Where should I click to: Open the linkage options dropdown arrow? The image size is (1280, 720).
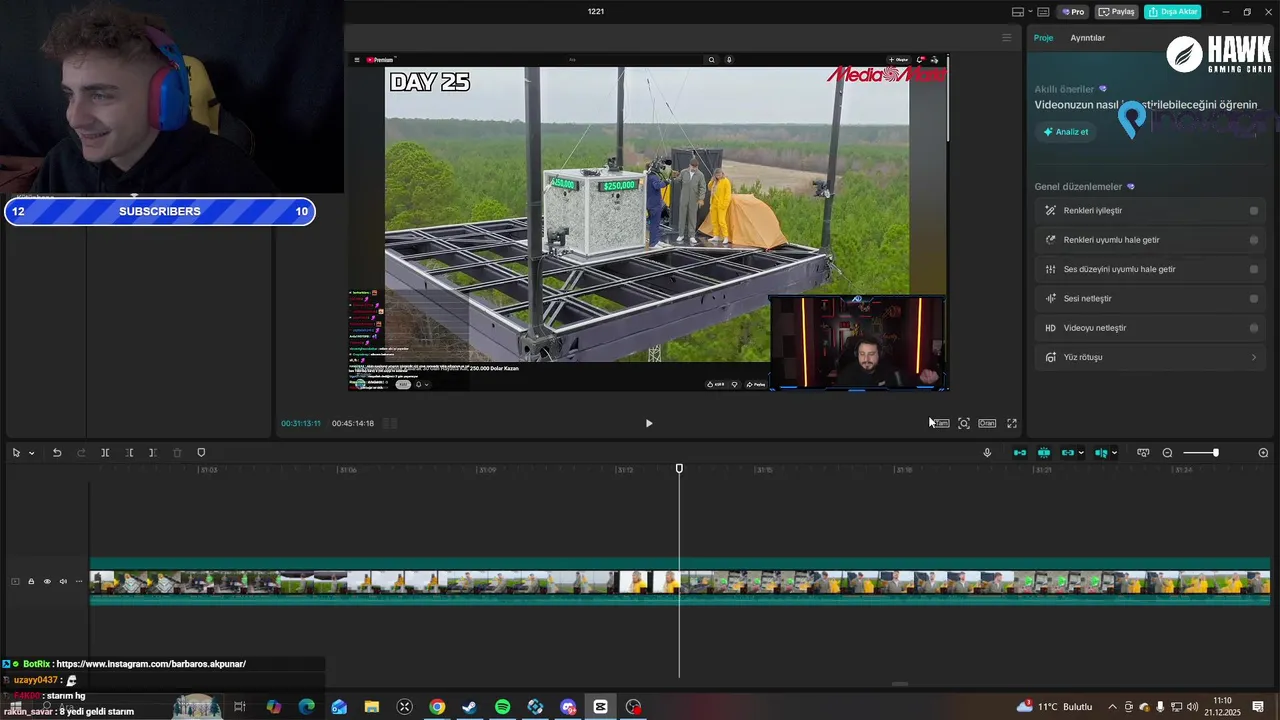click(x=1081, y=453)
